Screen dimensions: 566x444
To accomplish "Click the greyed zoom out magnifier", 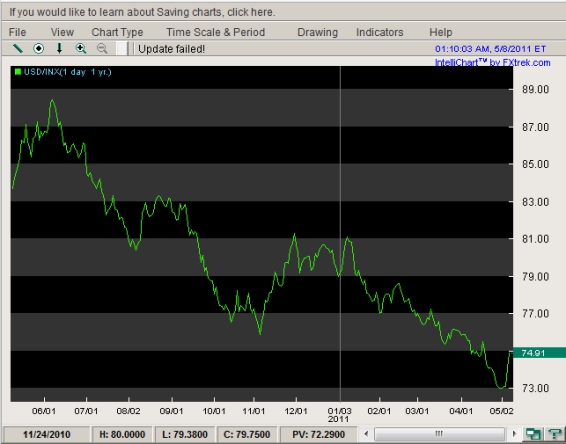I will pyautogui.click(x=102, y=48).
